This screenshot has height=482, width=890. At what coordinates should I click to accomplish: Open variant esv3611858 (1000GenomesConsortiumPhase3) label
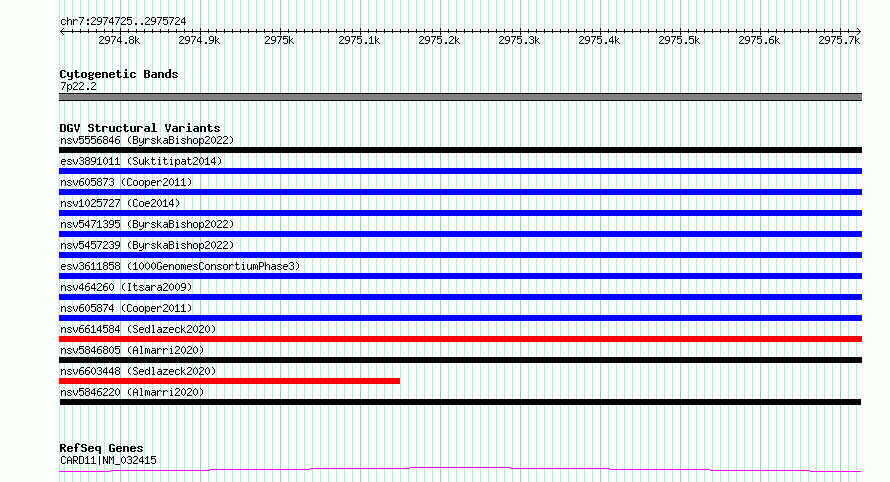point(180,266)
